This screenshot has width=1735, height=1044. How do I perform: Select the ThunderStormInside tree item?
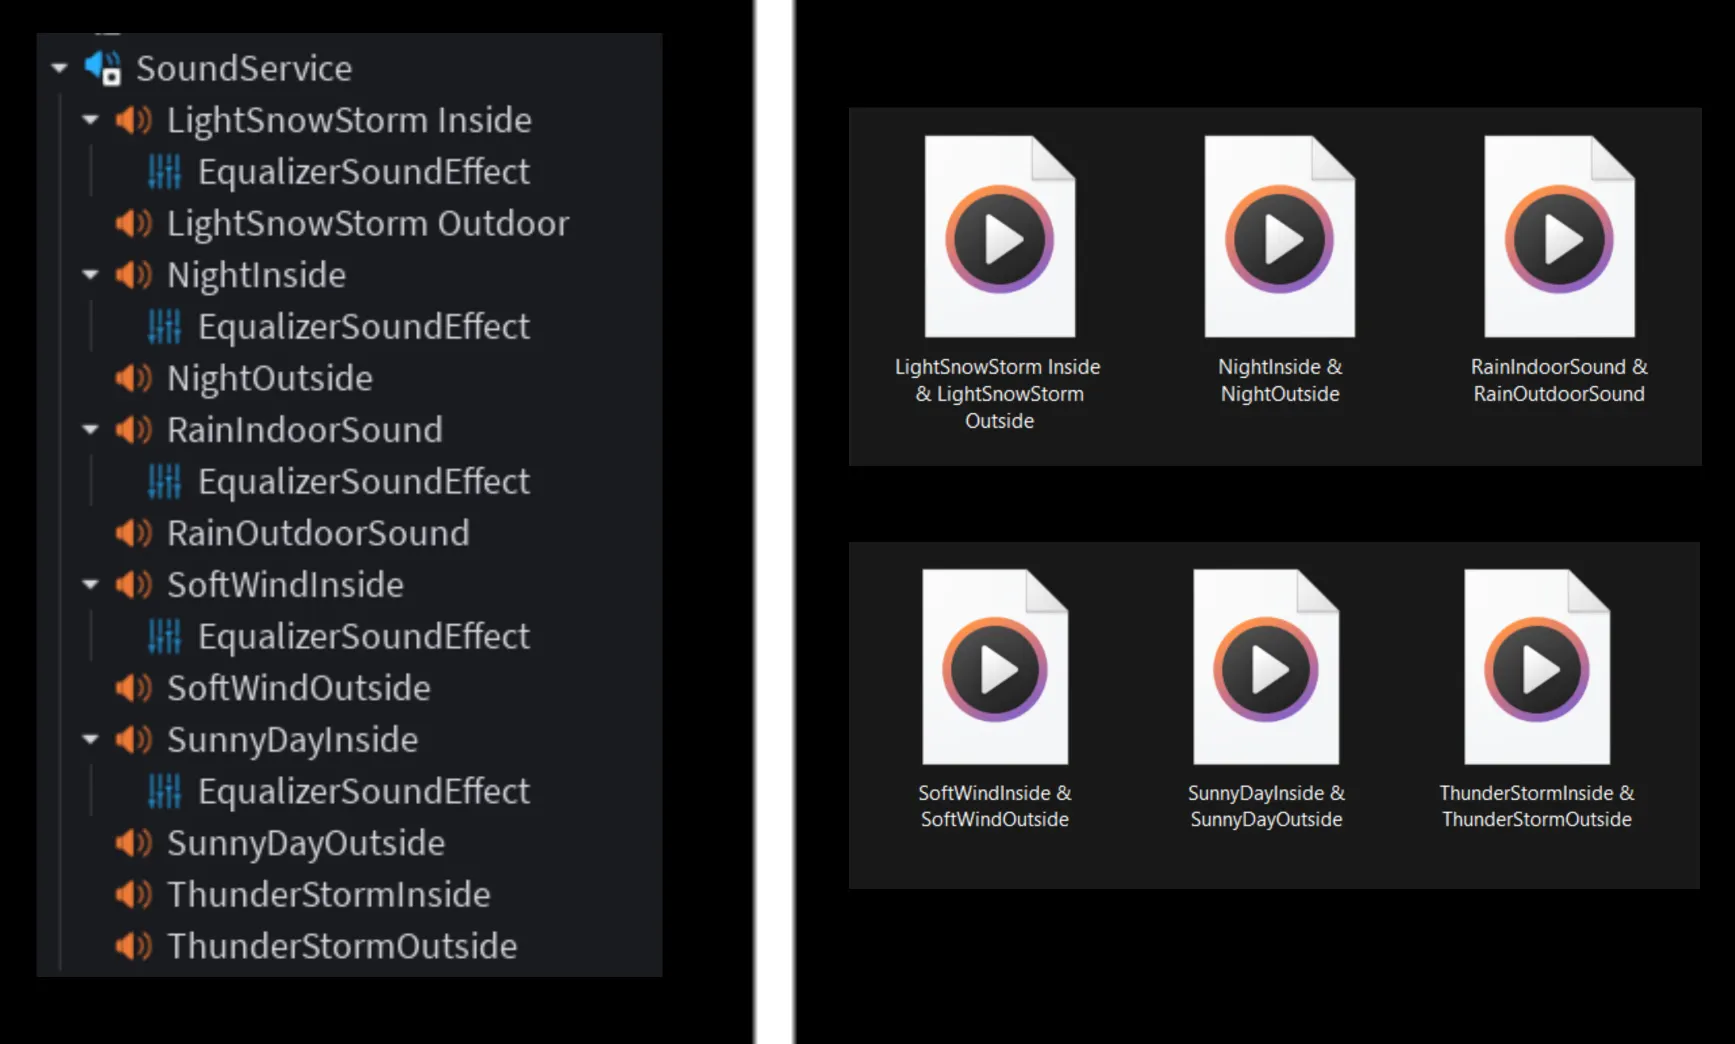[328, 895]
